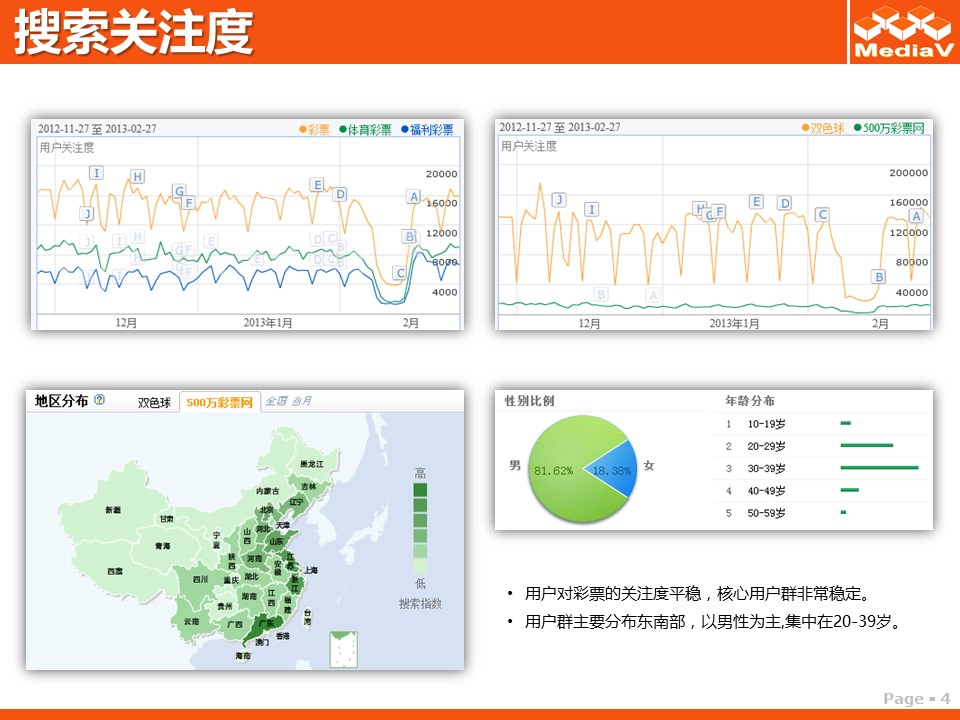This screenshot has height=720, width=960.
Task: Click marker C at left chart's dip
Action: click(400, 273)
